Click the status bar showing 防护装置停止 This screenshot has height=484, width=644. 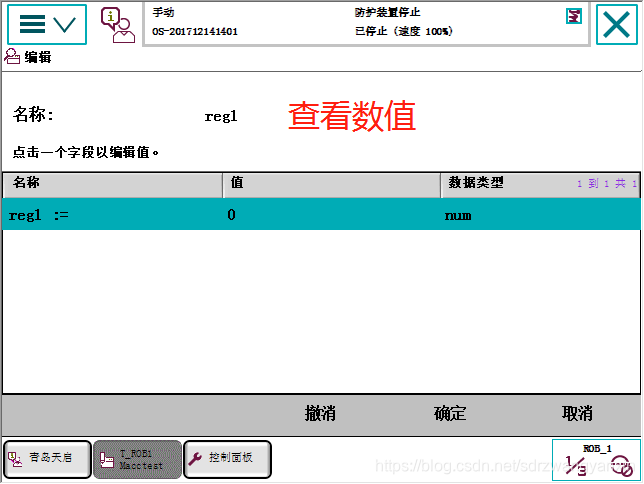(x=366, y=24)
